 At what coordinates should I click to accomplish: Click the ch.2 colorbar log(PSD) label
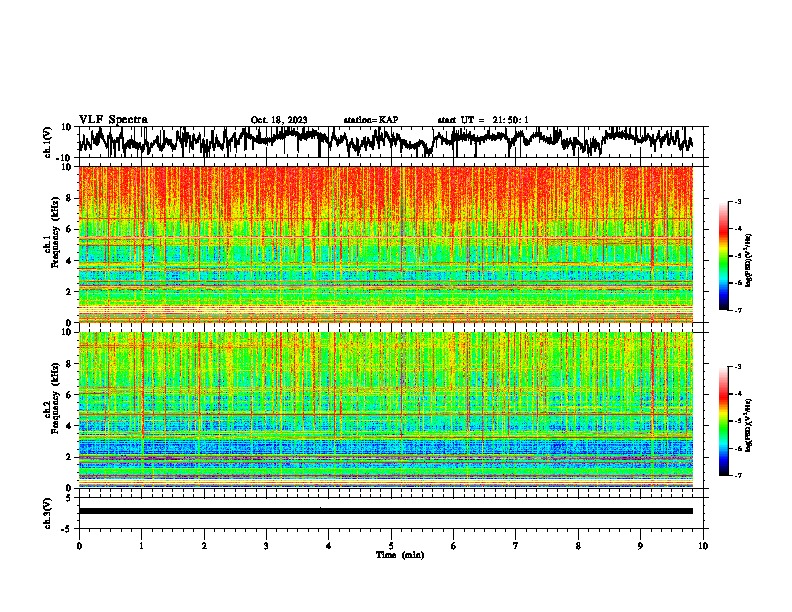(749, 425)
